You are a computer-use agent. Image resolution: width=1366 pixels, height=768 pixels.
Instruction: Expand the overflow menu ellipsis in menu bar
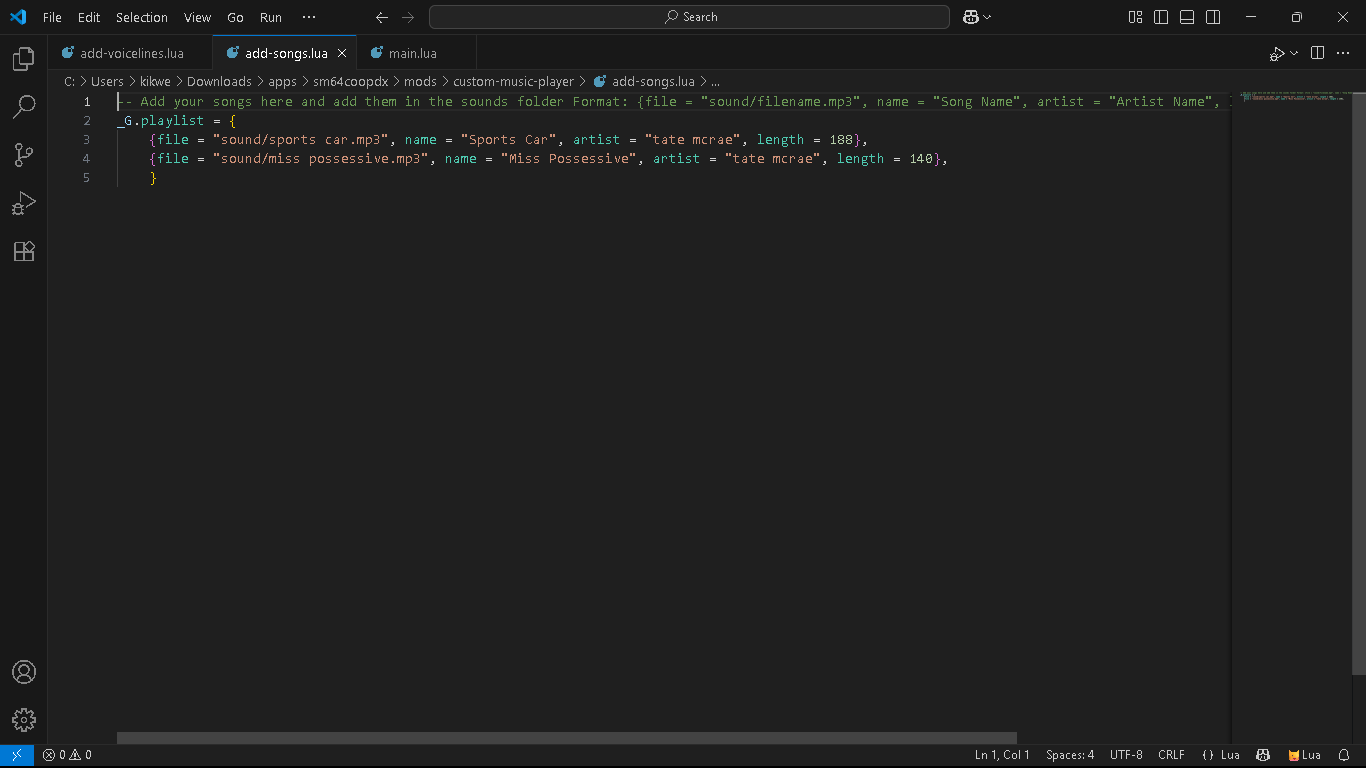308,17
